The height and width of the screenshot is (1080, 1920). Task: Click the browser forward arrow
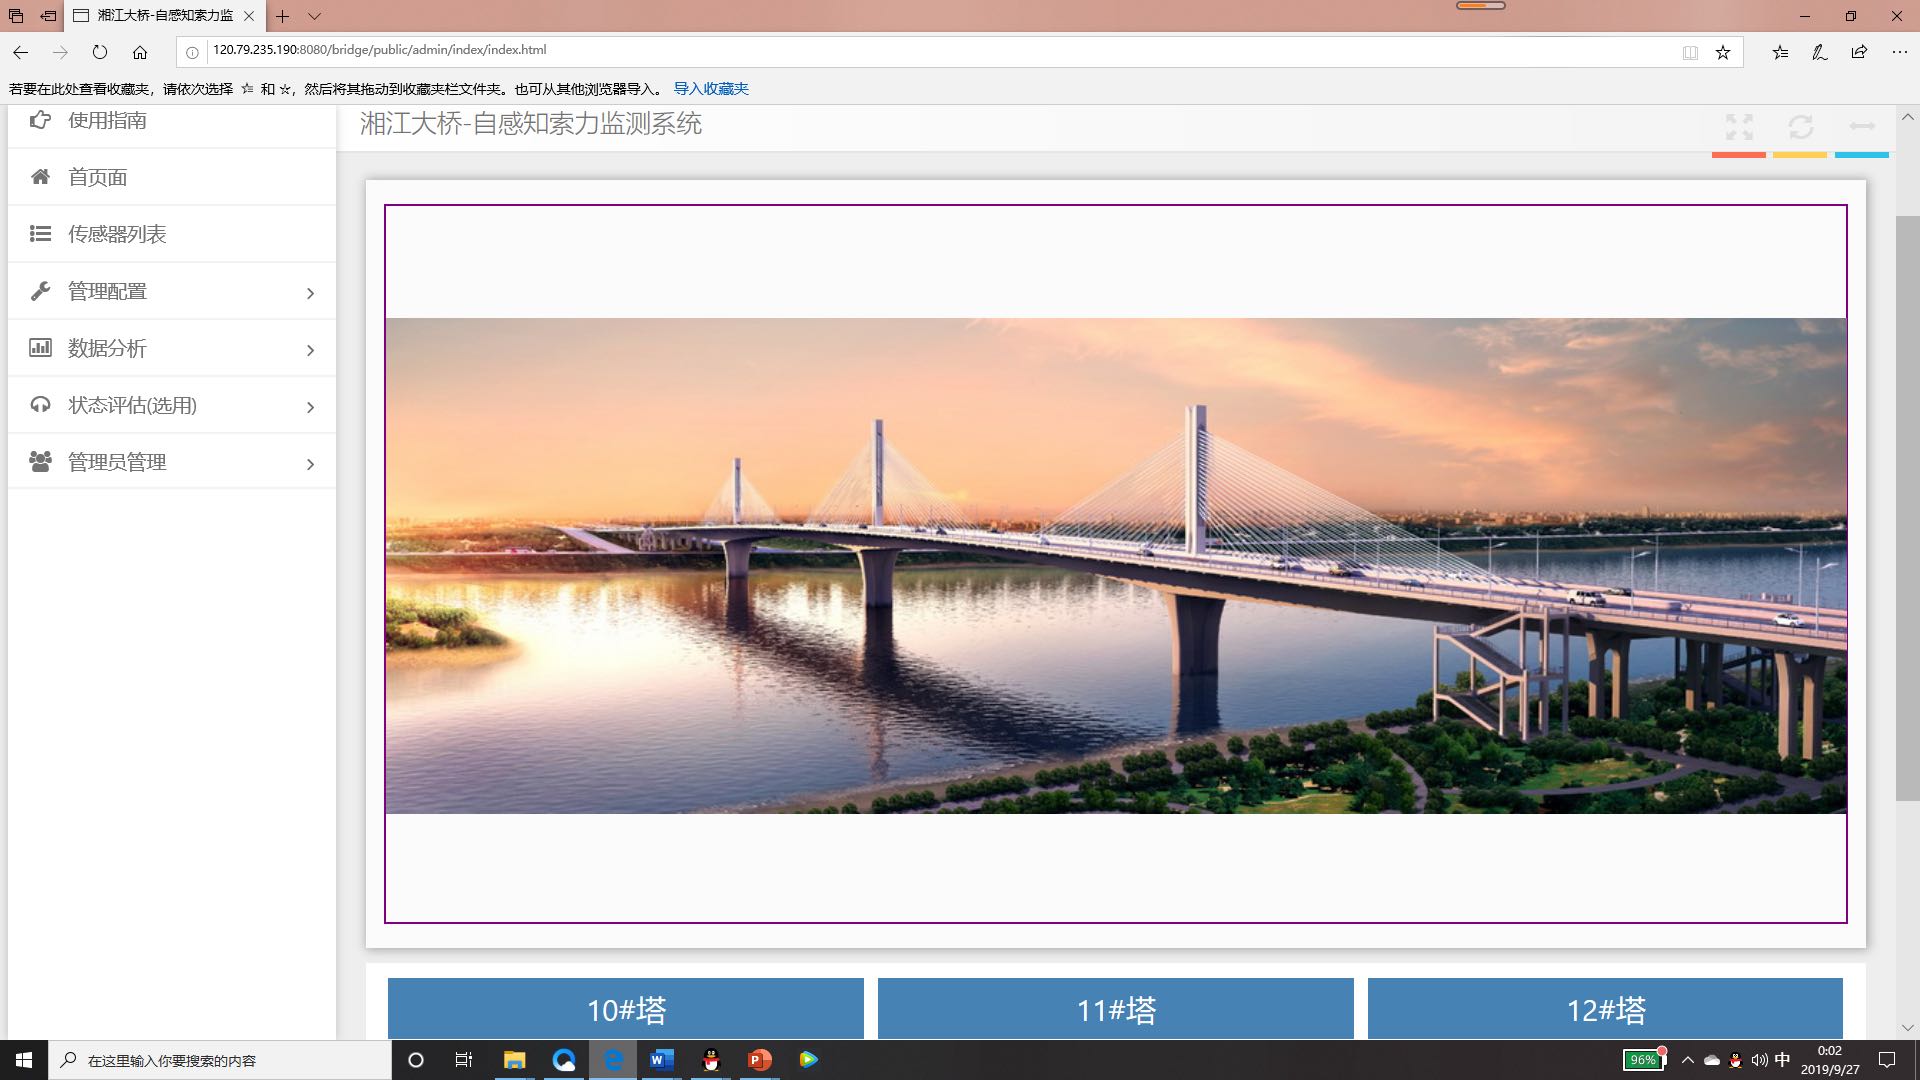coord(60,52)
